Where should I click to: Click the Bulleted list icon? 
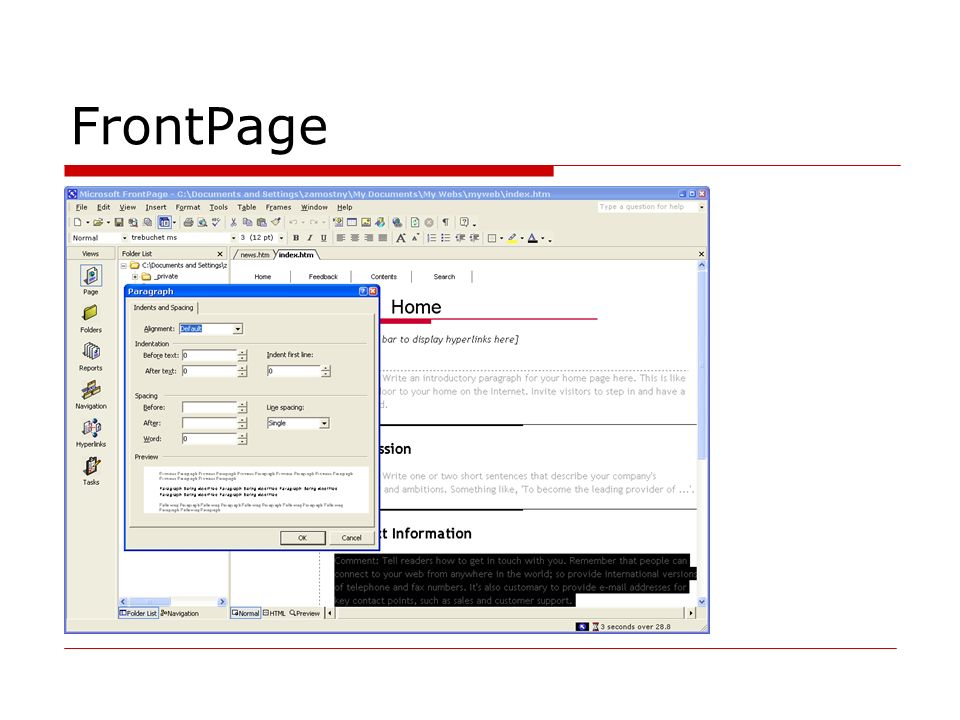click(x=446, y=238)
